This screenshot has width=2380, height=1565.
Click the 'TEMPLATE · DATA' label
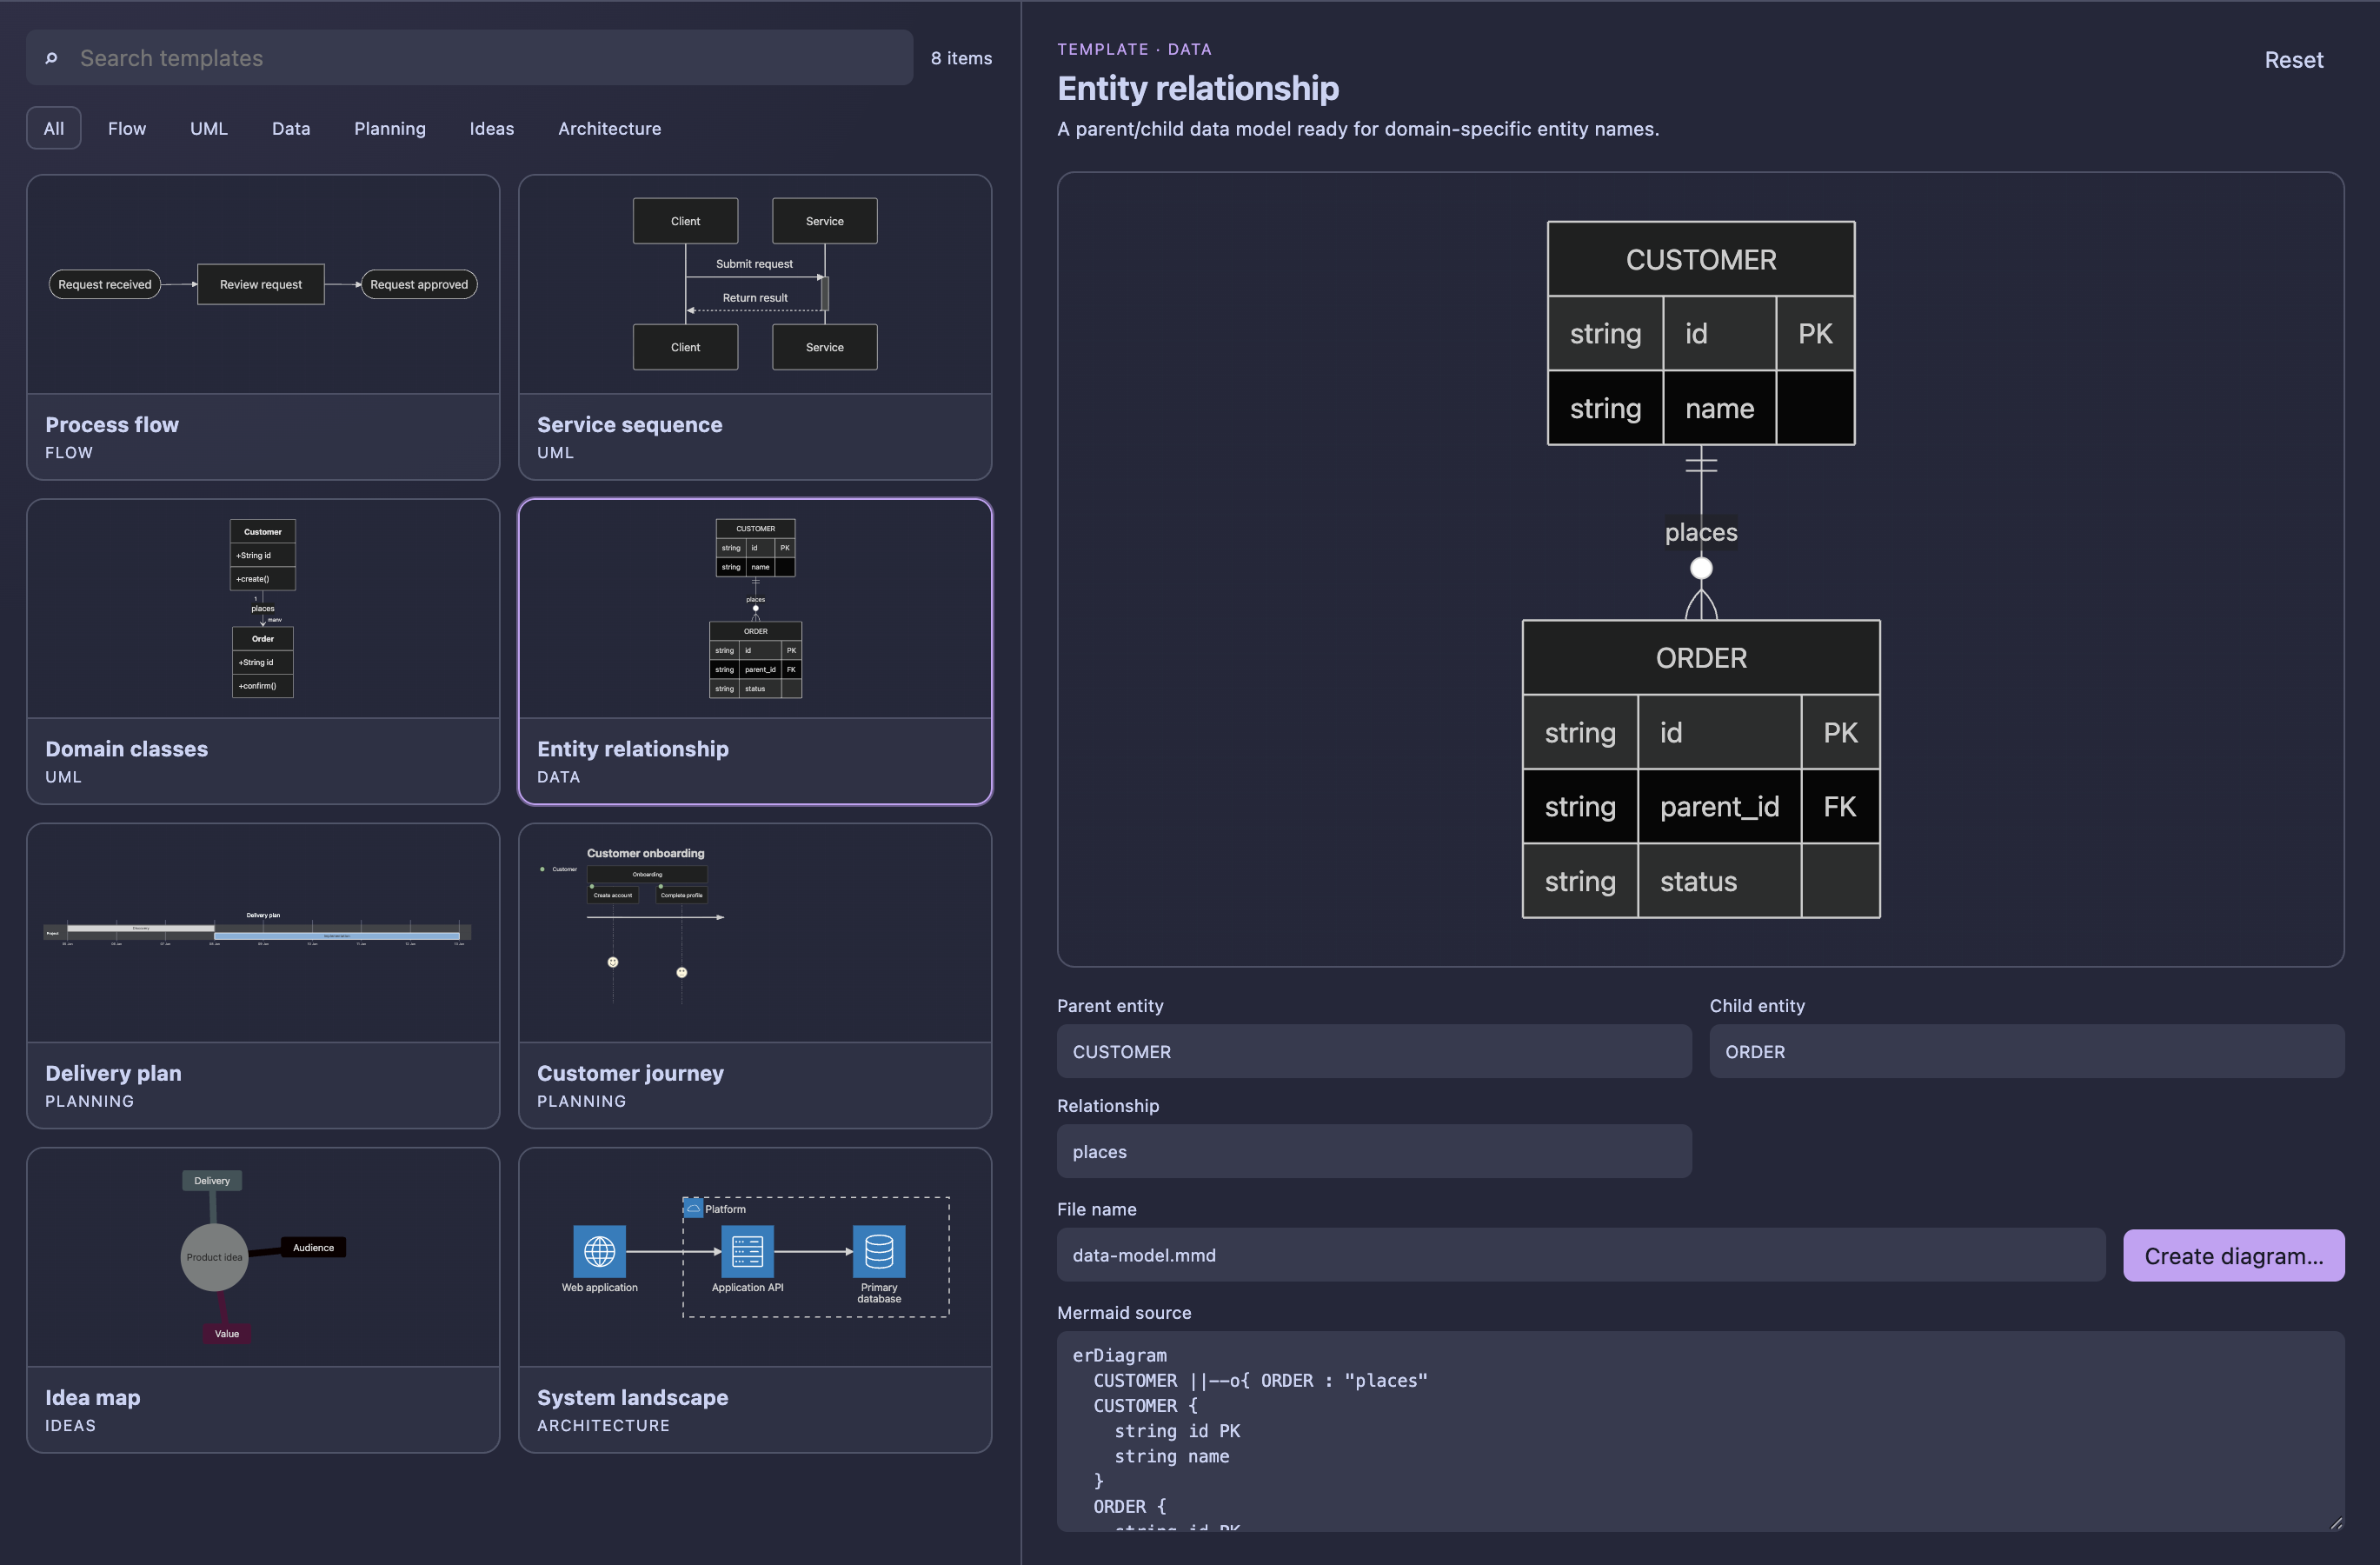point(1134,49)
